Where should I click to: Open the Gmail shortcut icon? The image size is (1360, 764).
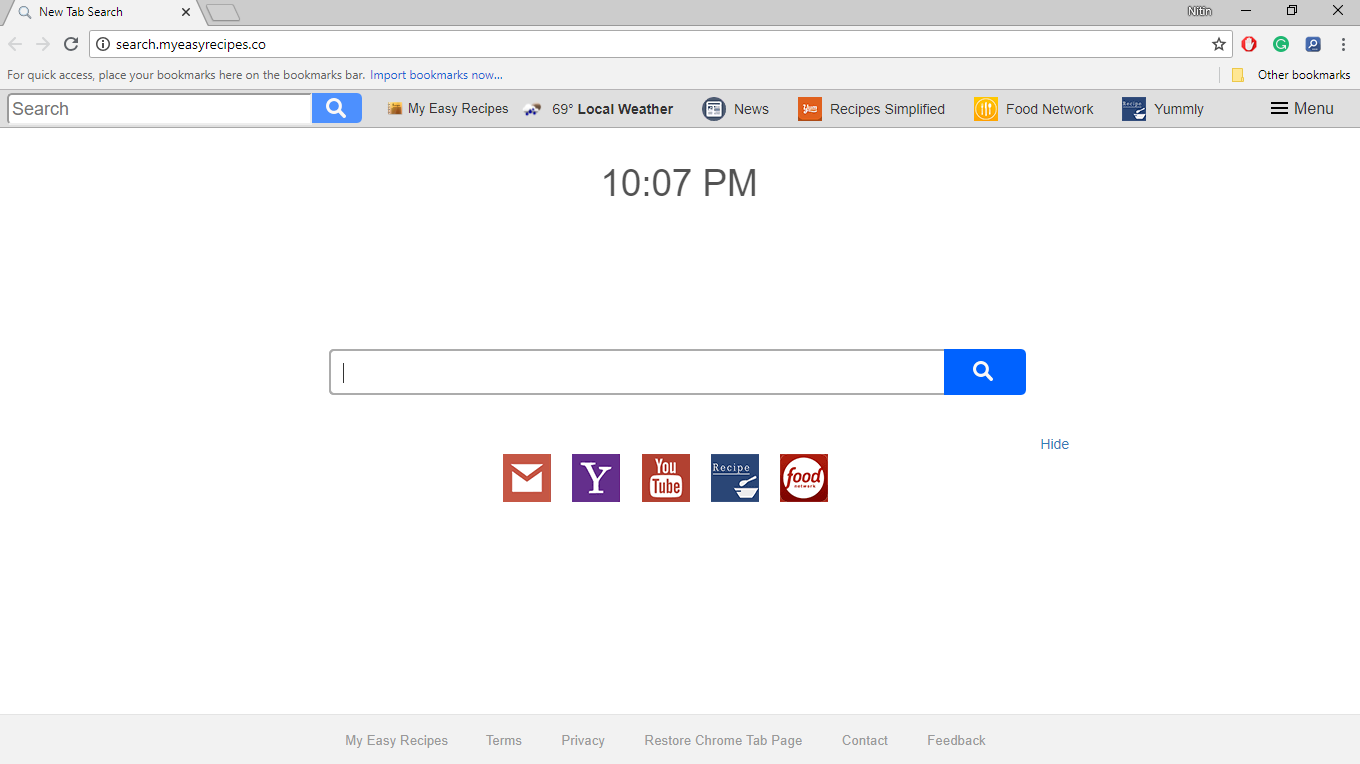click(x=526, y=478)
